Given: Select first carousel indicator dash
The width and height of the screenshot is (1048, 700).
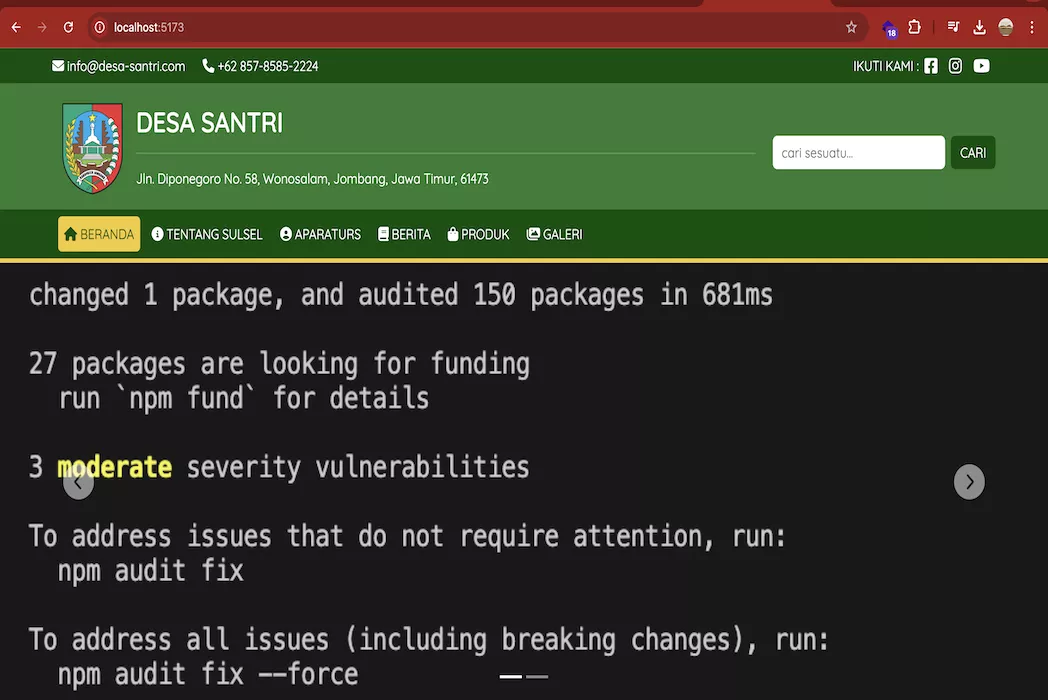Looking at the screenshot, I should 511,677.
